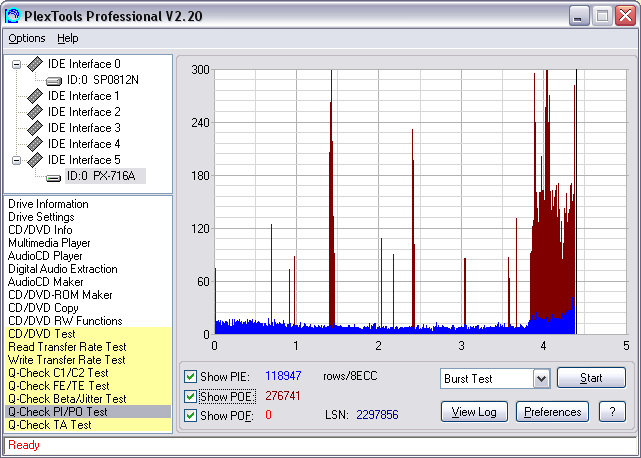Open AudioCD Player function
The height and width of the screenshot is (458, 641).
tap(45, 256)
